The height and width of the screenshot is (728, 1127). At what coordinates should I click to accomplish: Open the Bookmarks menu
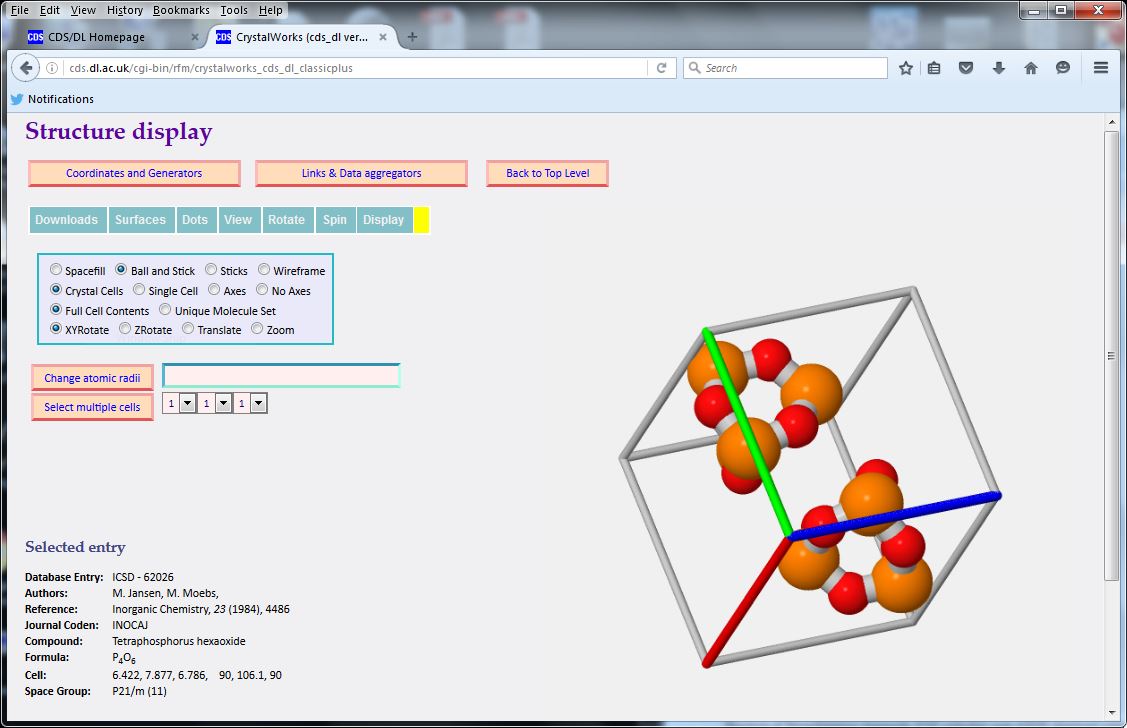pyautogui.click(x=181, y=10)
